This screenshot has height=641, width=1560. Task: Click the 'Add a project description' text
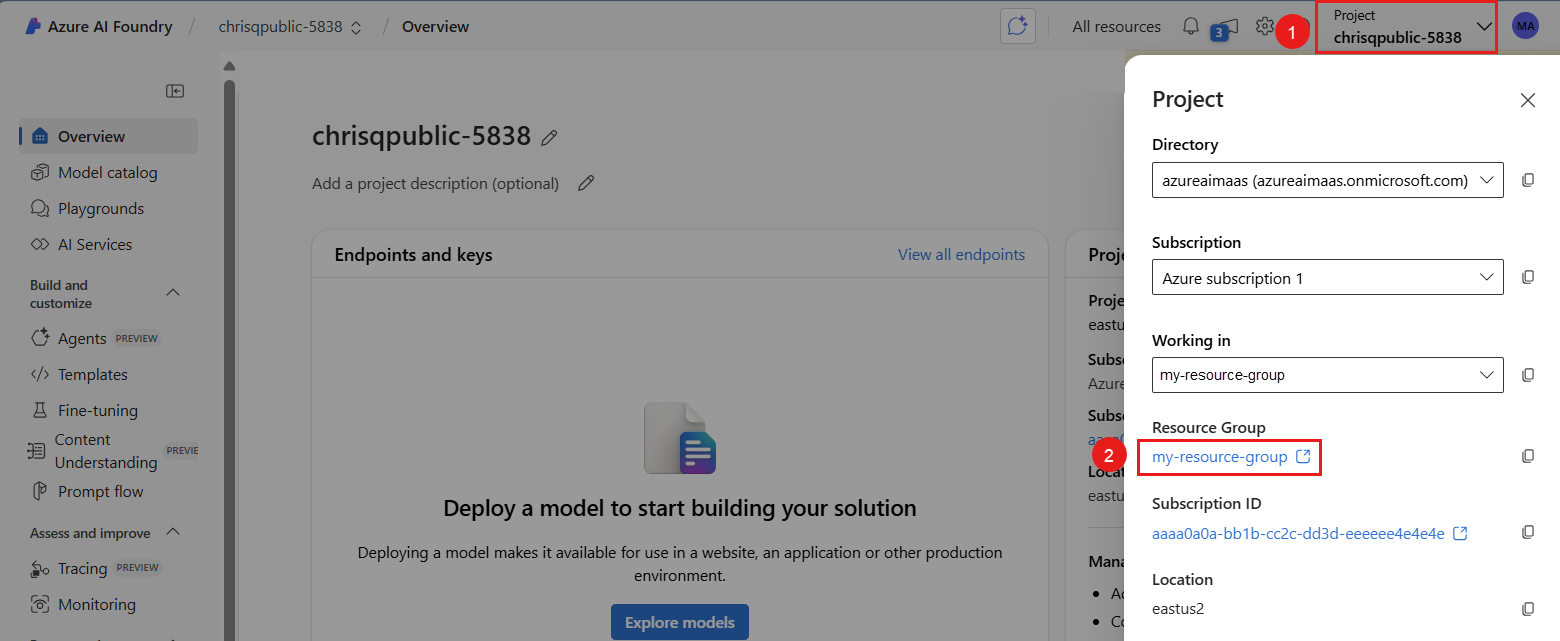pyautogui.click(x=435, y=183)
